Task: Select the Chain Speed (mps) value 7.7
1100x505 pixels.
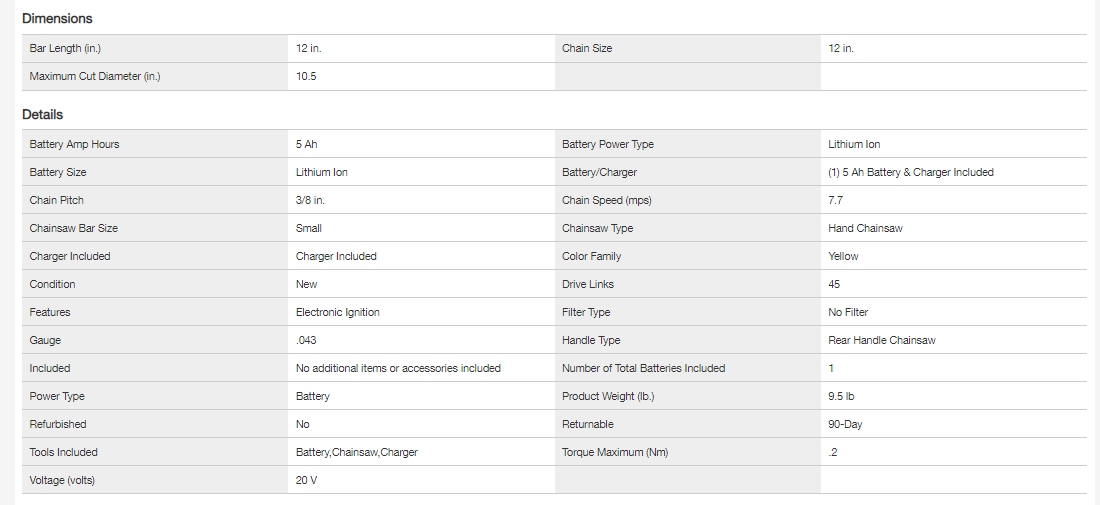Action: 836,200
